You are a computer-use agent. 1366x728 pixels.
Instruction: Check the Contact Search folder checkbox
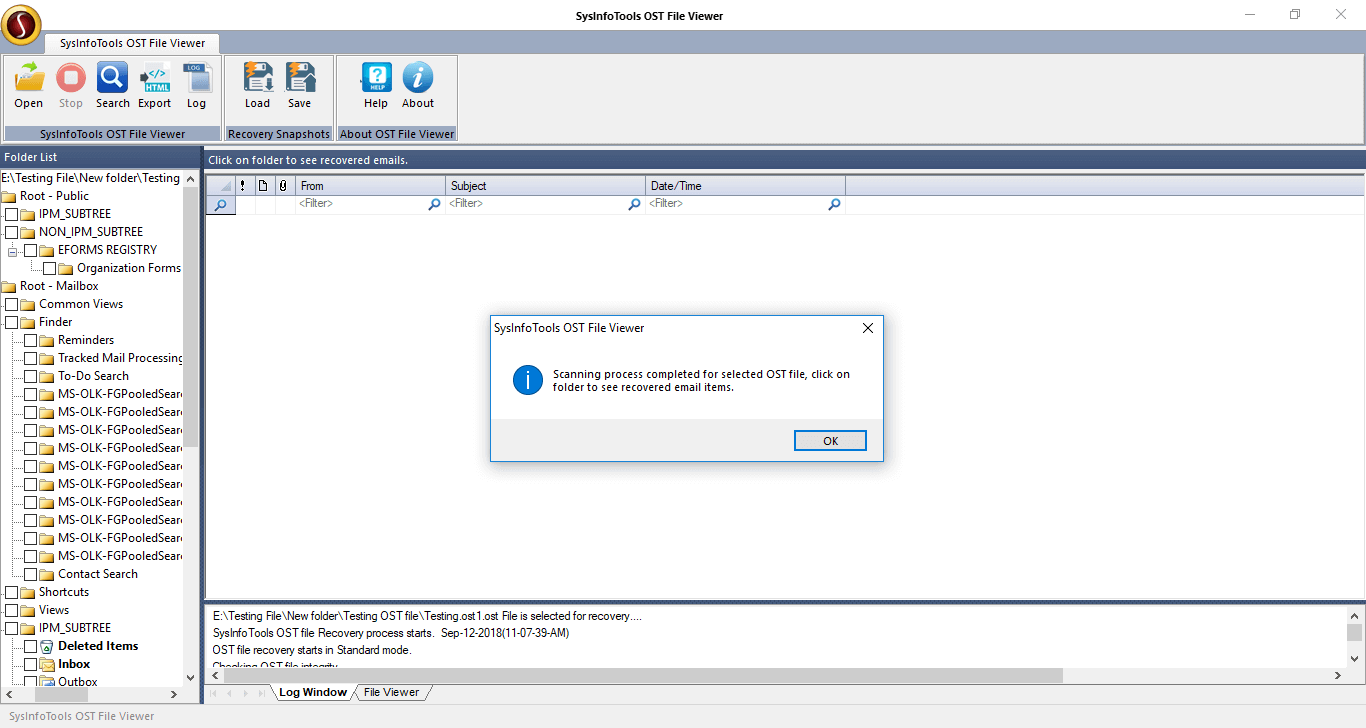[32, 574]
